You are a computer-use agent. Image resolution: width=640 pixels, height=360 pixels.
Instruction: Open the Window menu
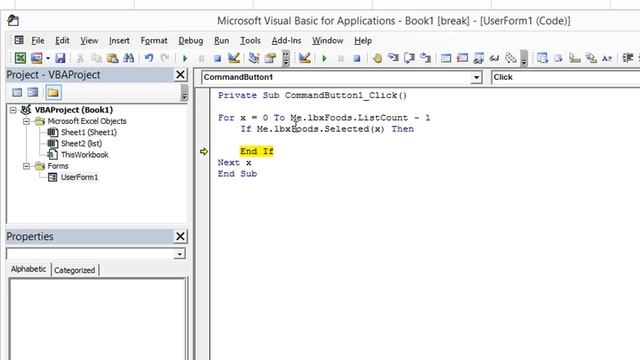(328, 40)
